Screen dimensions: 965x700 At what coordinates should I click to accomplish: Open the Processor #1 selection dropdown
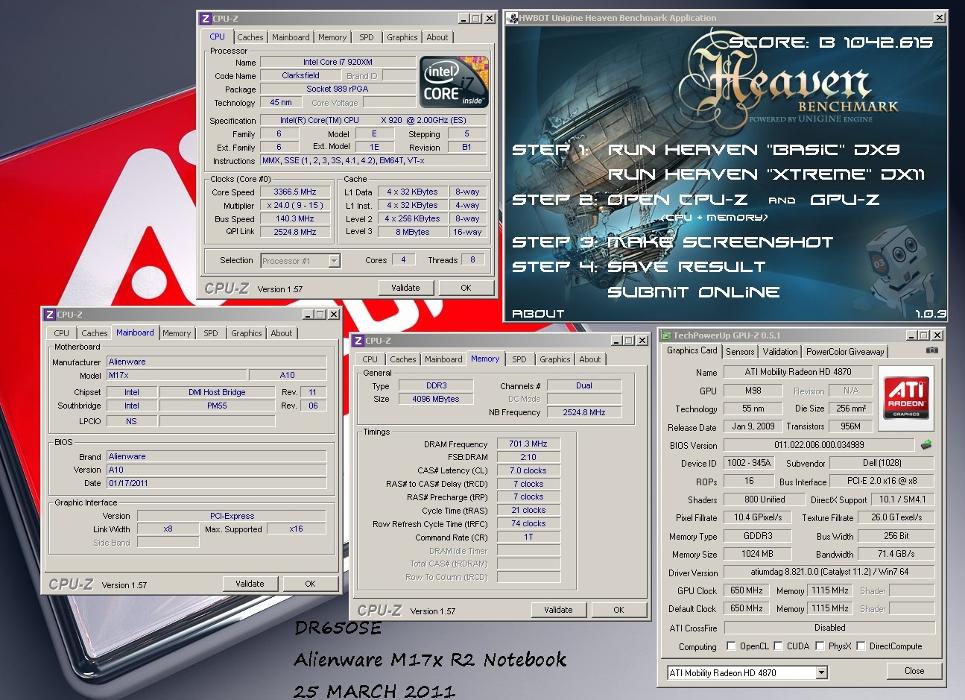click(x=334, y=260)
